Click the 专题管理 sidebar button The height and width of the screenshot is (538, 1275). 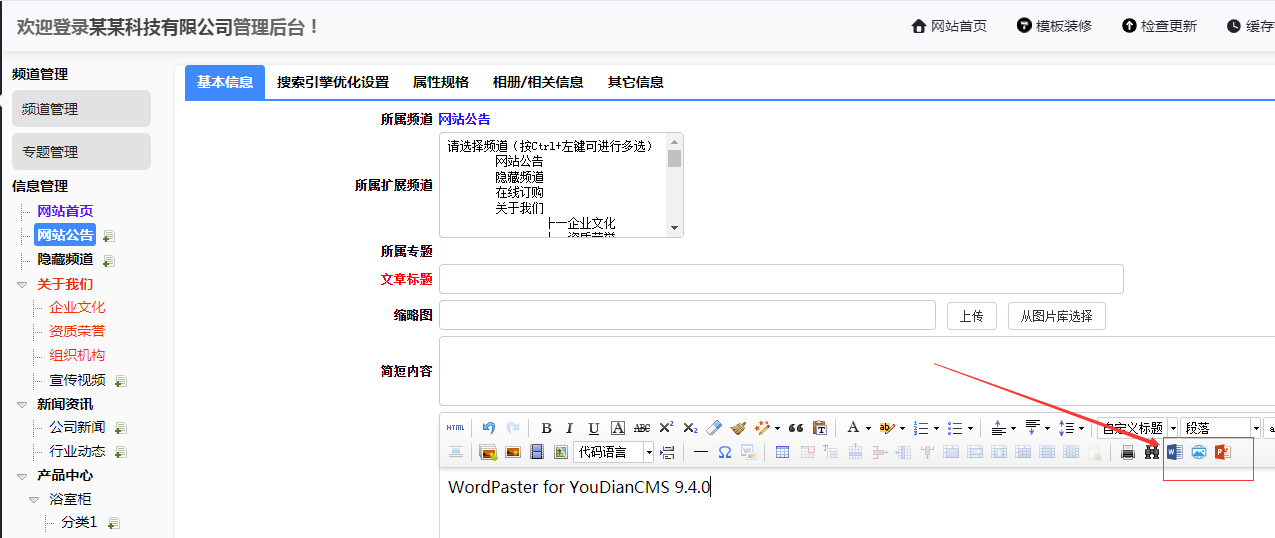click(81, 152)
